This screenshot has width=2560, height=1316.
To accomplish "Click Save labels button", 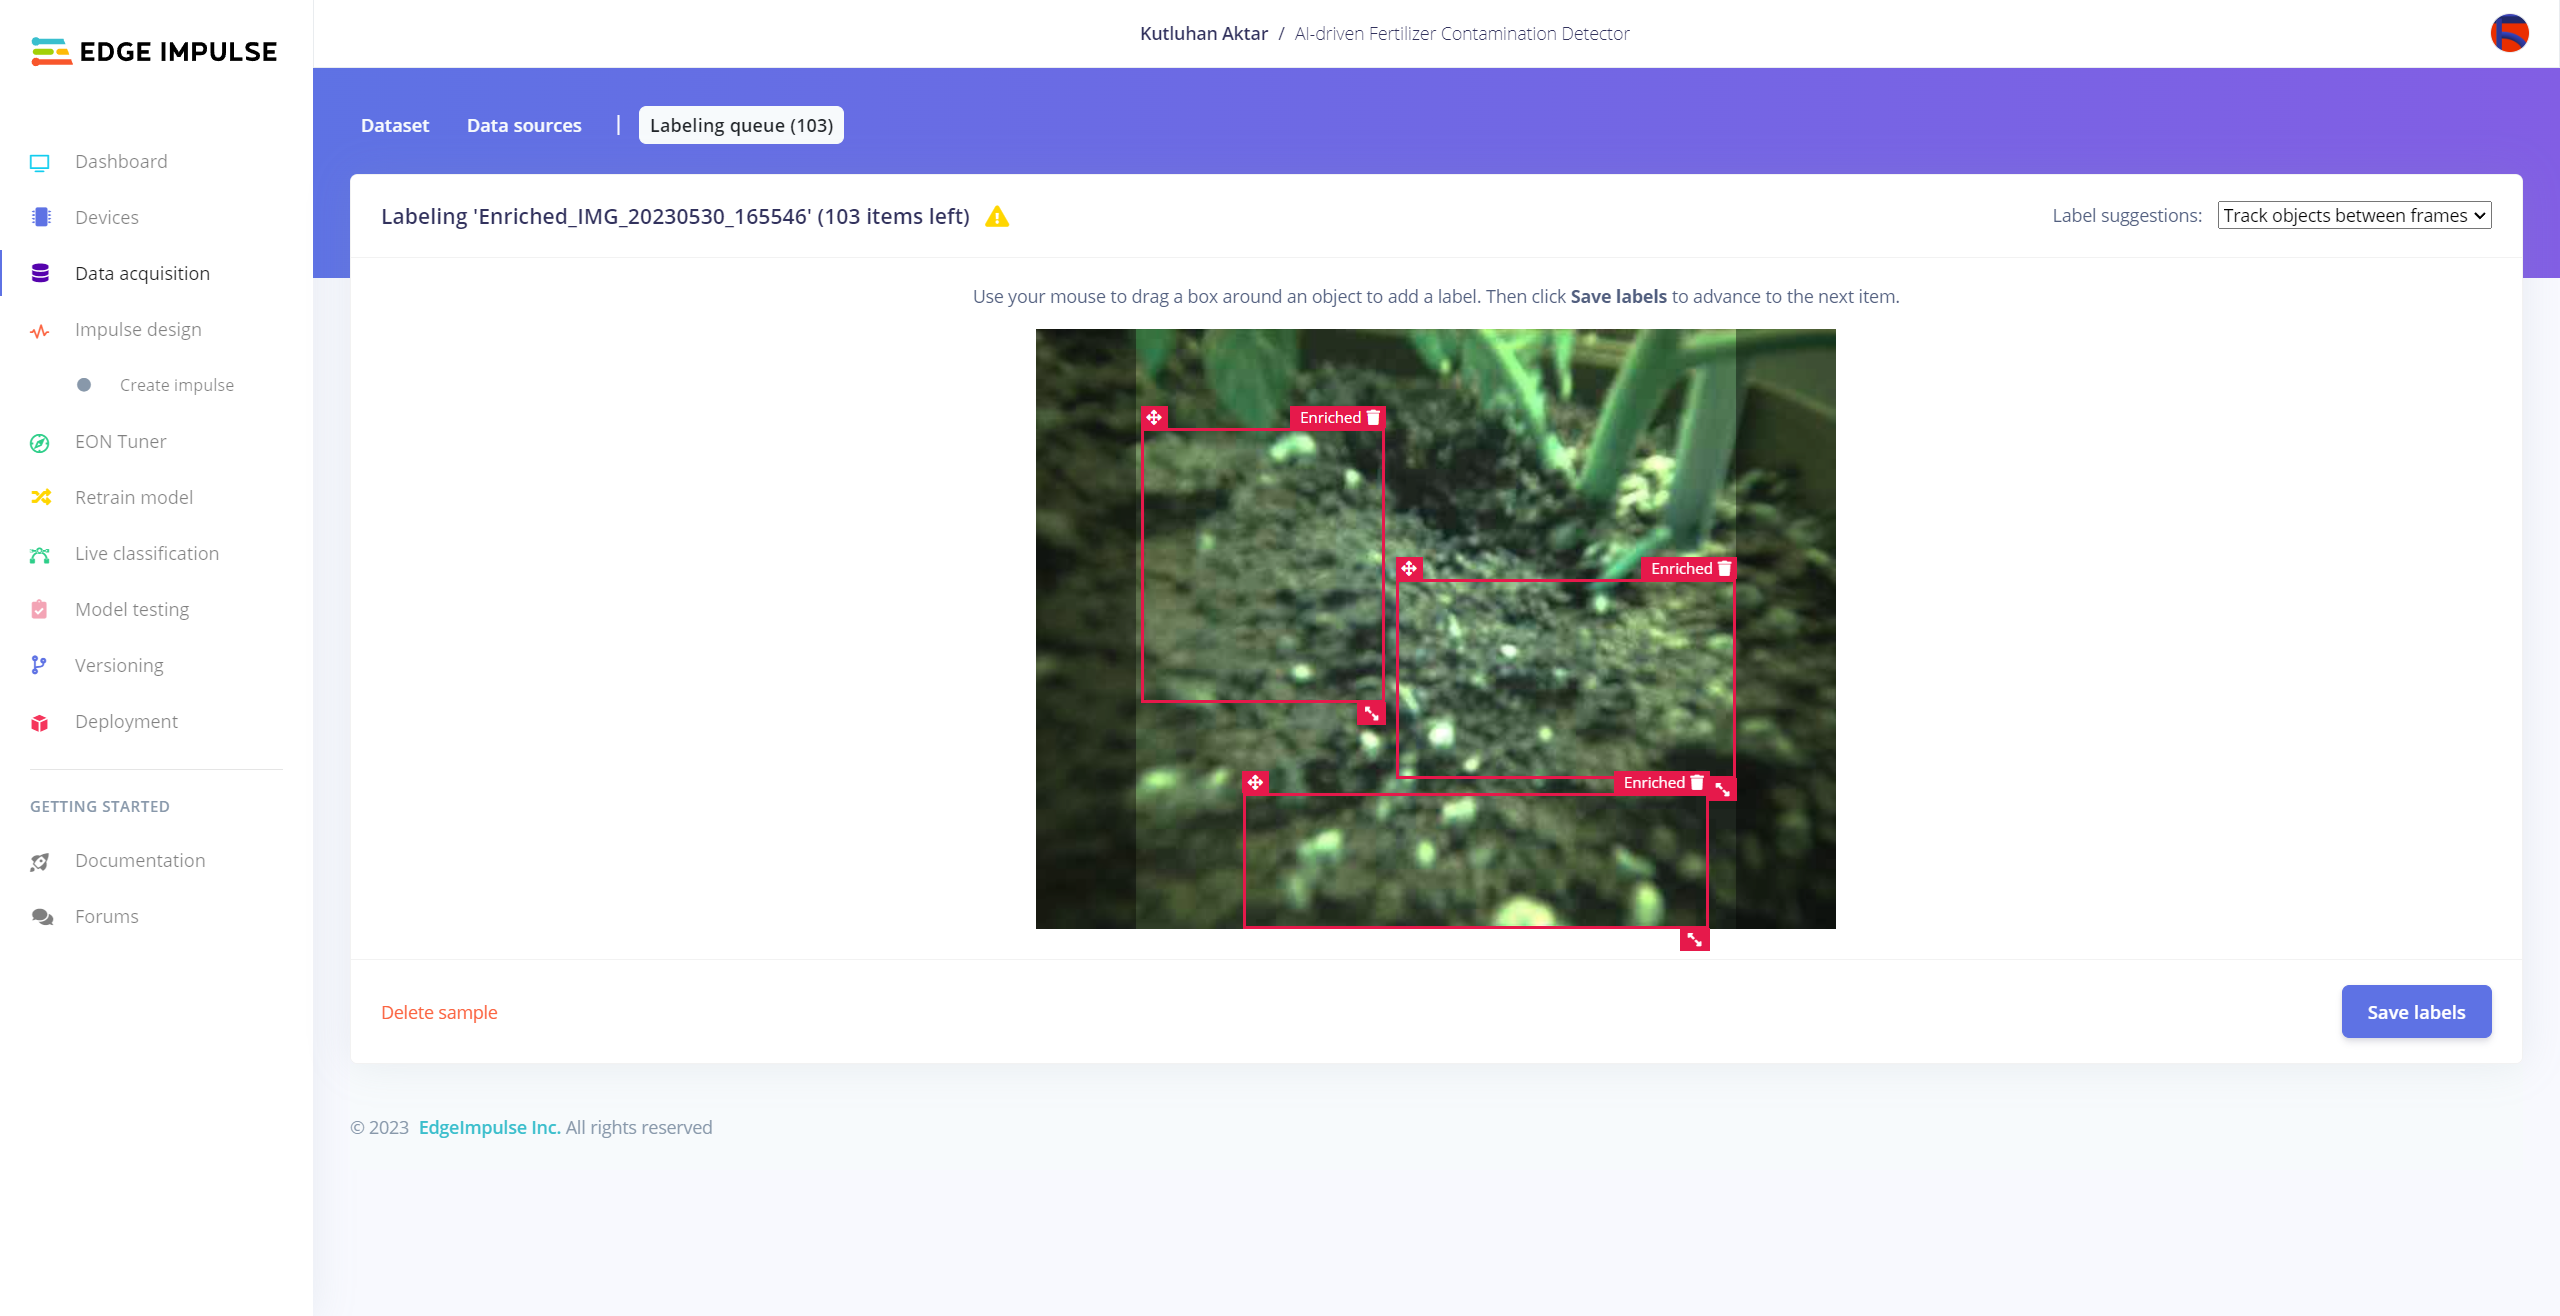I will tap(2416, 1012).
